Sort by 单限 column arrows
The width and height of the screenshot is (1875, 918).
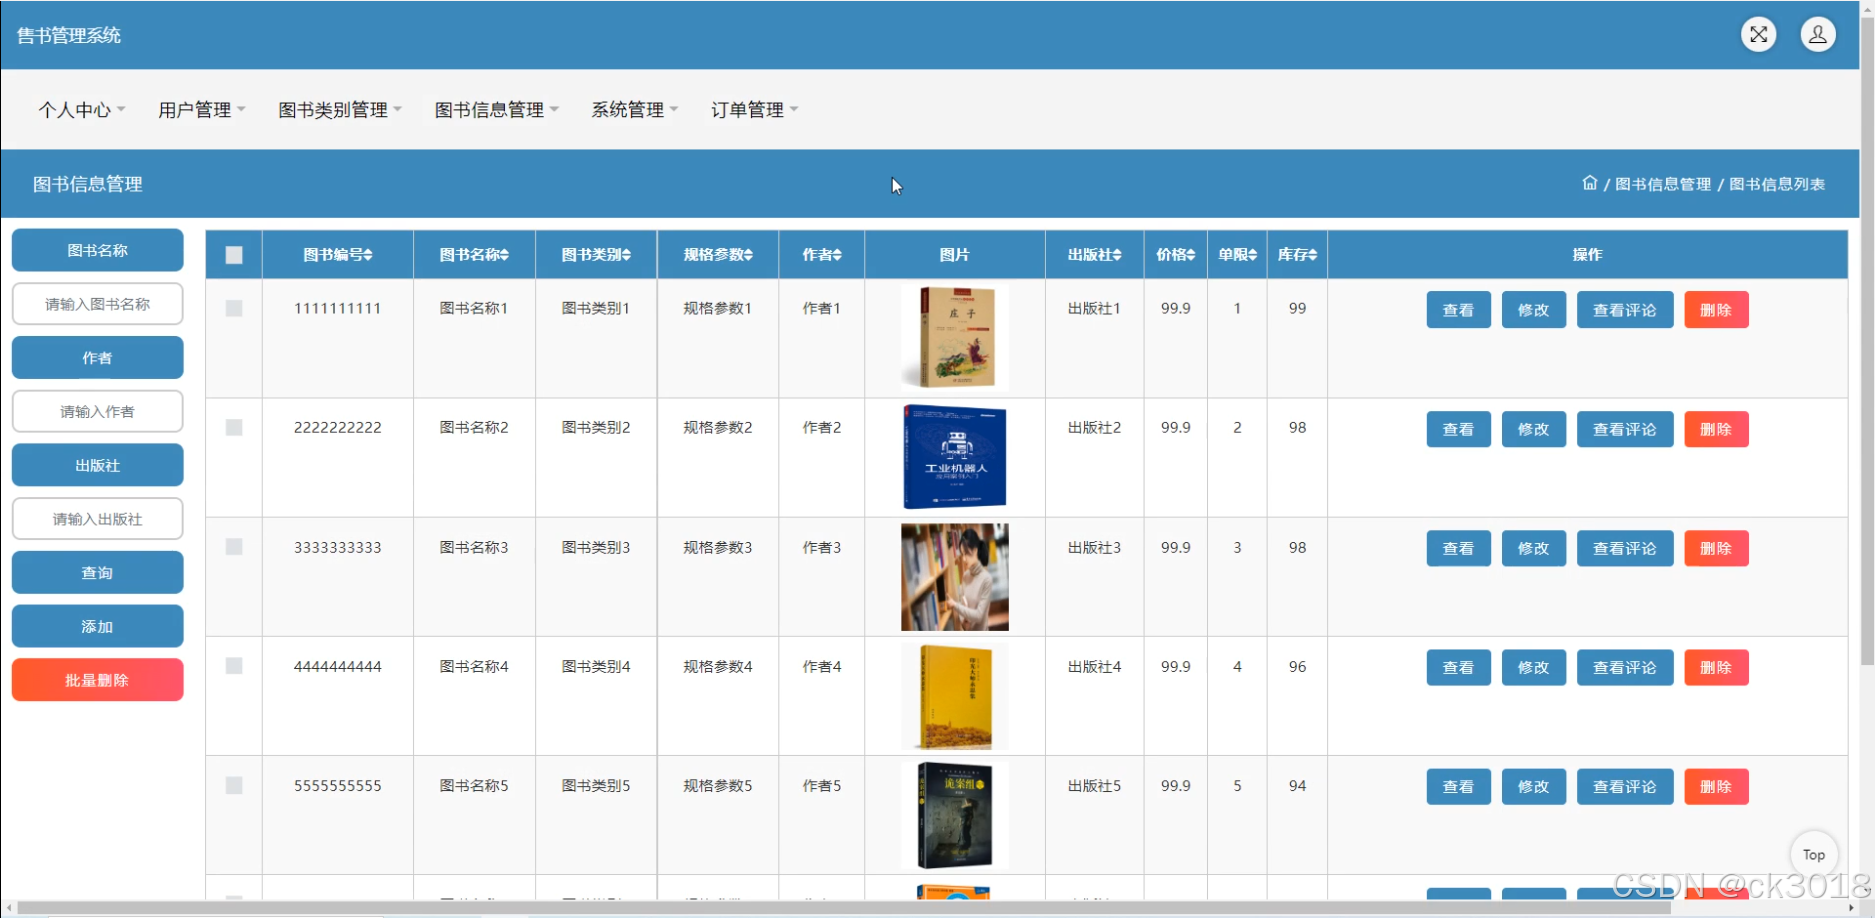pos(1252,255)
